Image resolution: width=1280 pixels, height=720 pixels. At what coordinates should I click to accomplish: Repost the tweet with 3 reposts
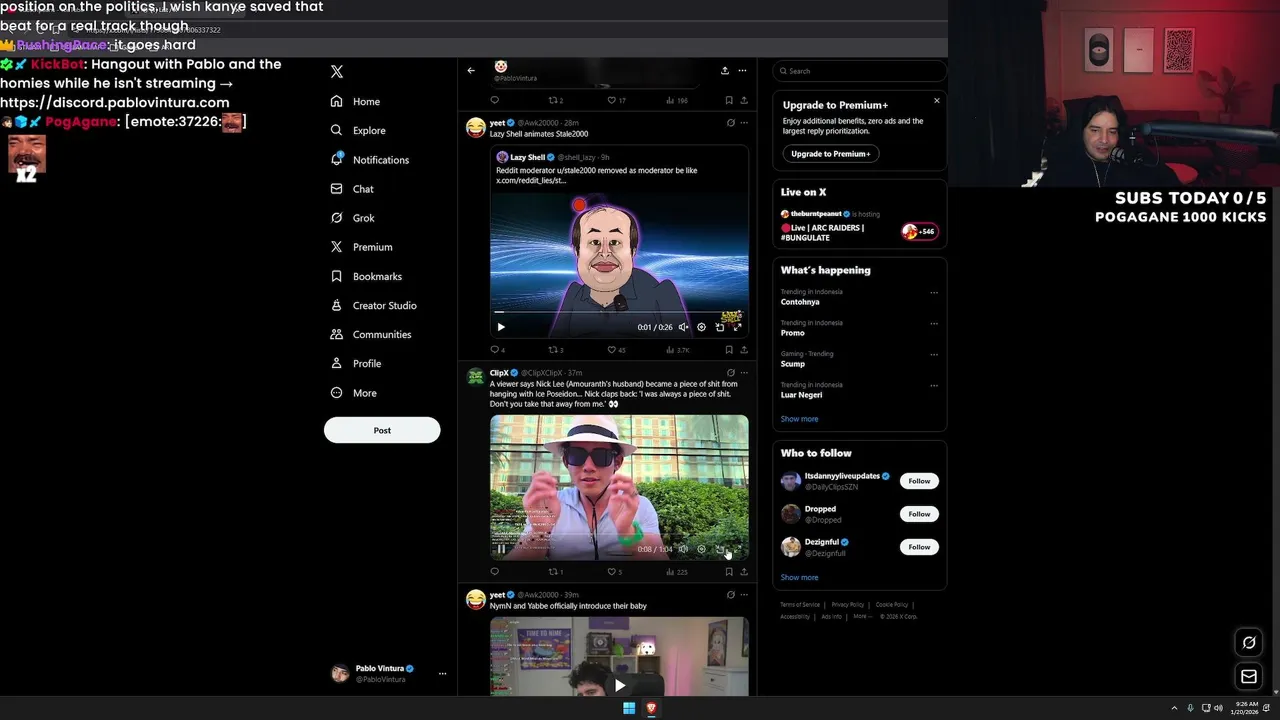tap(555, 350)
